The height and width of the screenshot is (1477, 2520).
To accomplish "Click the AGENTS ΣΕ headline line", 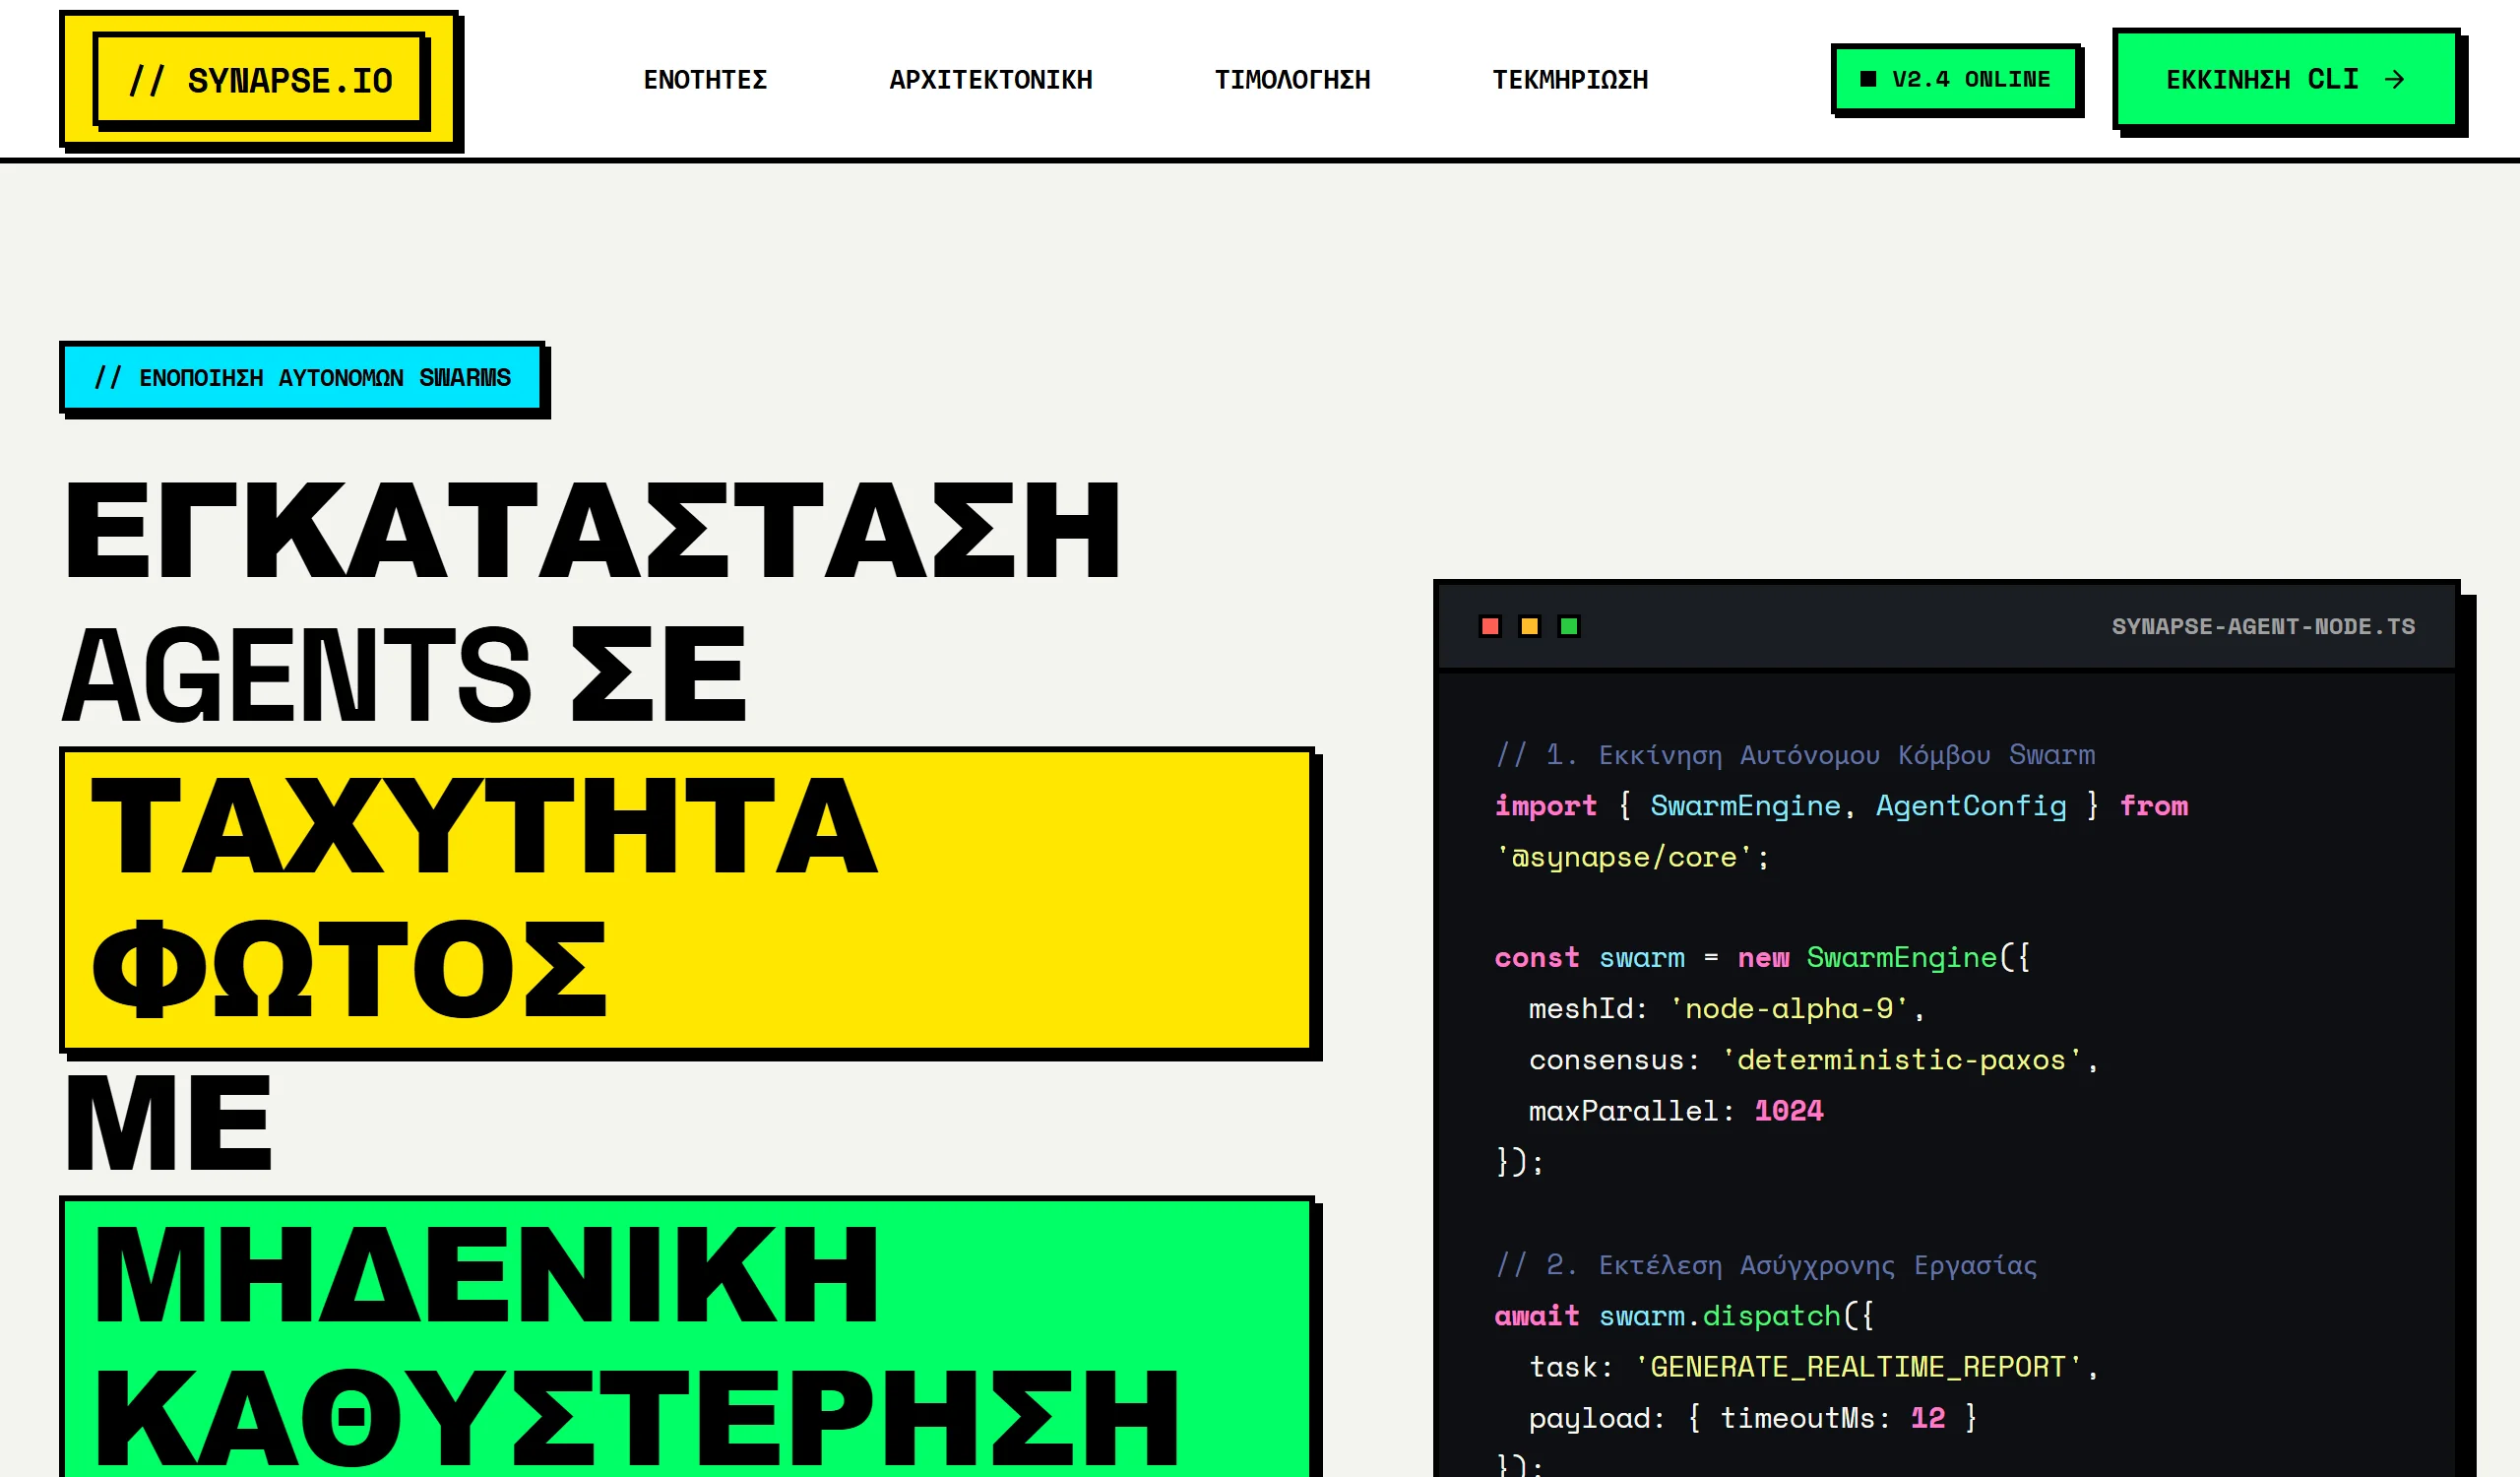I will point(405,674).
